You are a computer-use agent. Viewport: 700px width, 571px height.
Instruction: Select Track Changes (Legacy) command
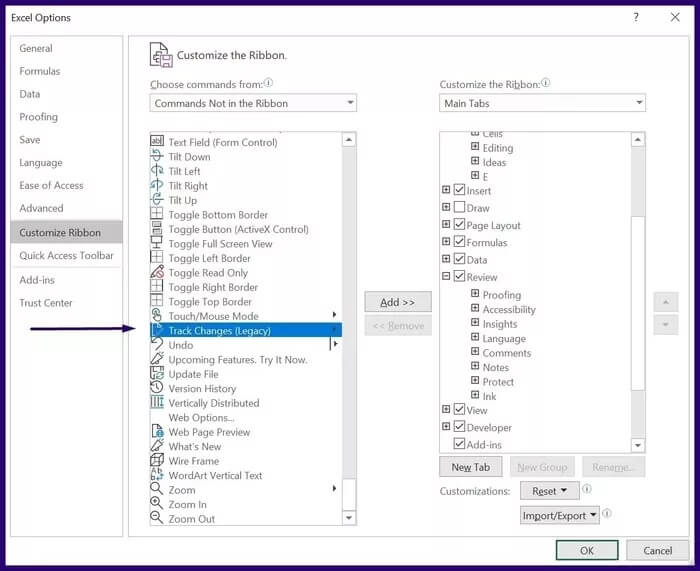point(246,330)
